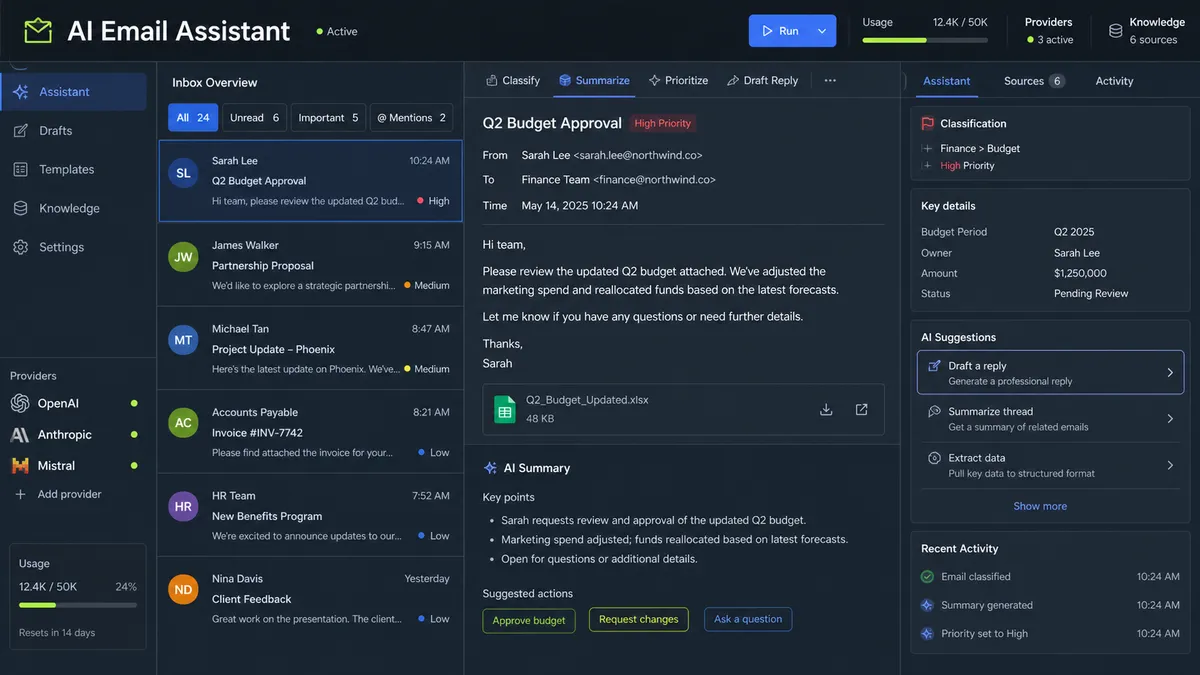Screen dimensions: 1200x675
Task: Open the Run button dropdown arrow
Action: [x=822, y=31]
